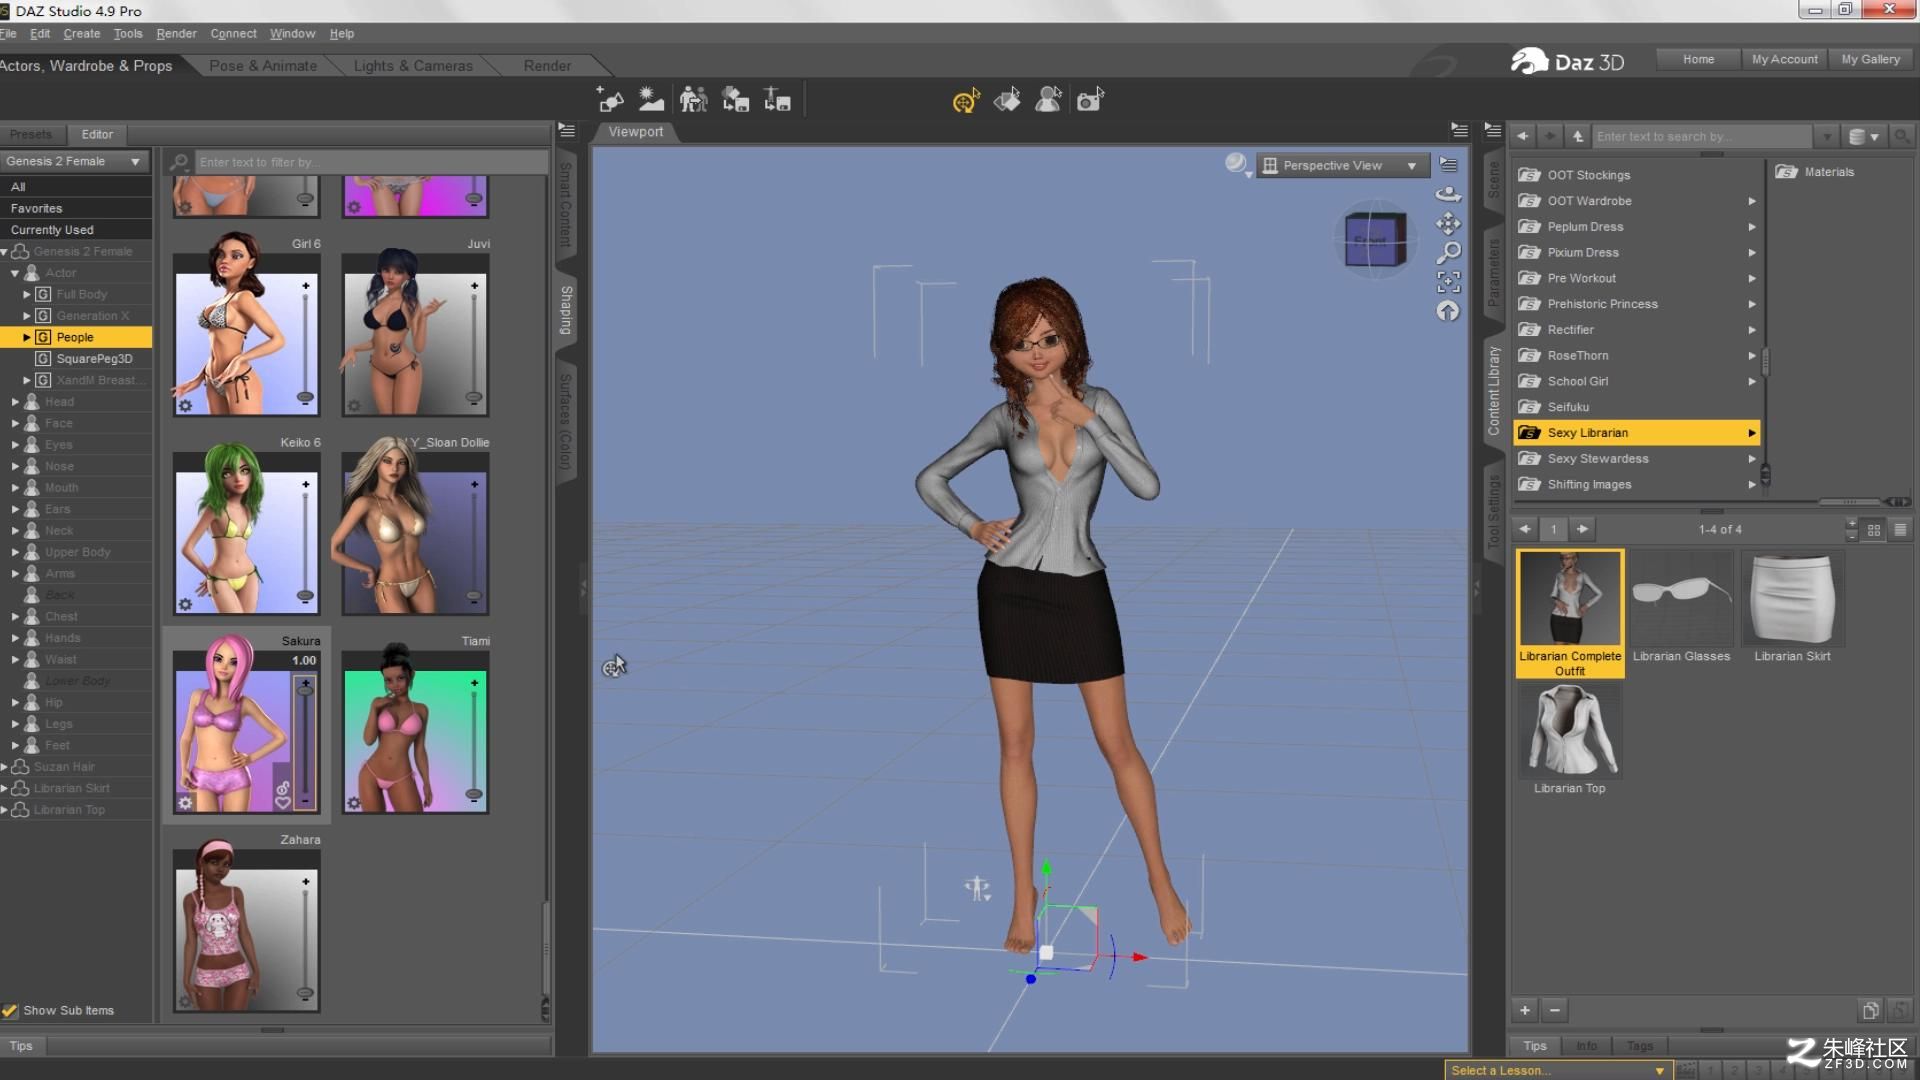Click the up-folder arrow in content library

point(1578,136)
